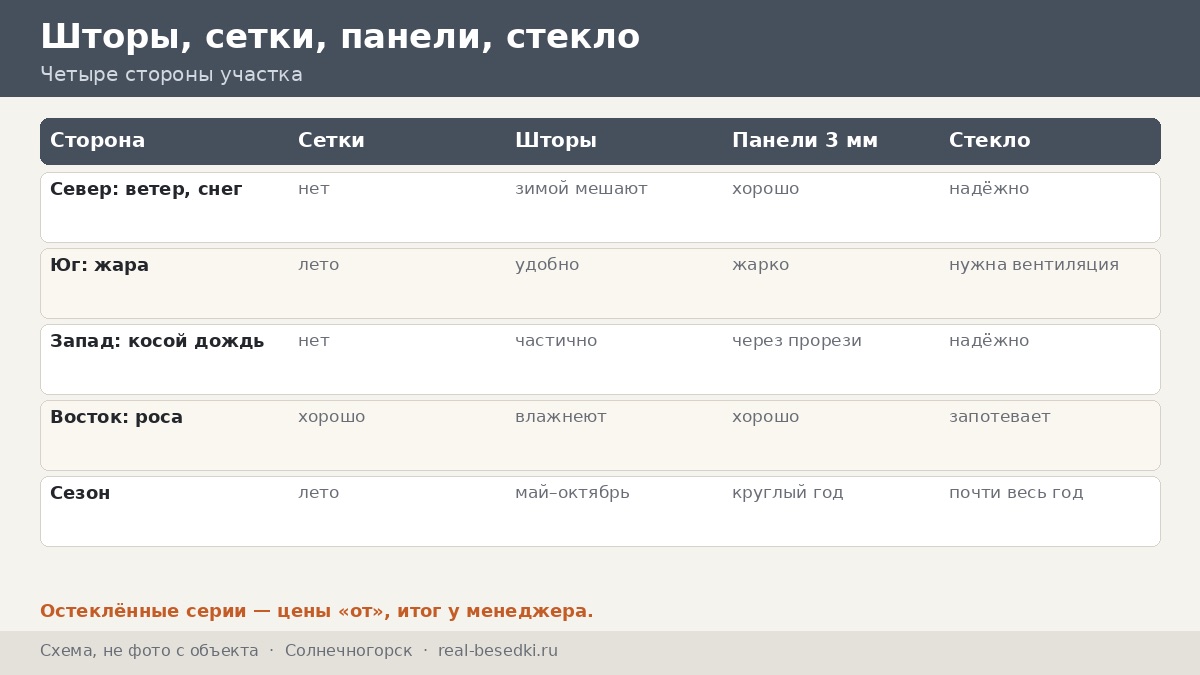This screenshot has height=675, width=1200.
Task: Select the "Стекло" column header
Action: (x=989, y=141)
